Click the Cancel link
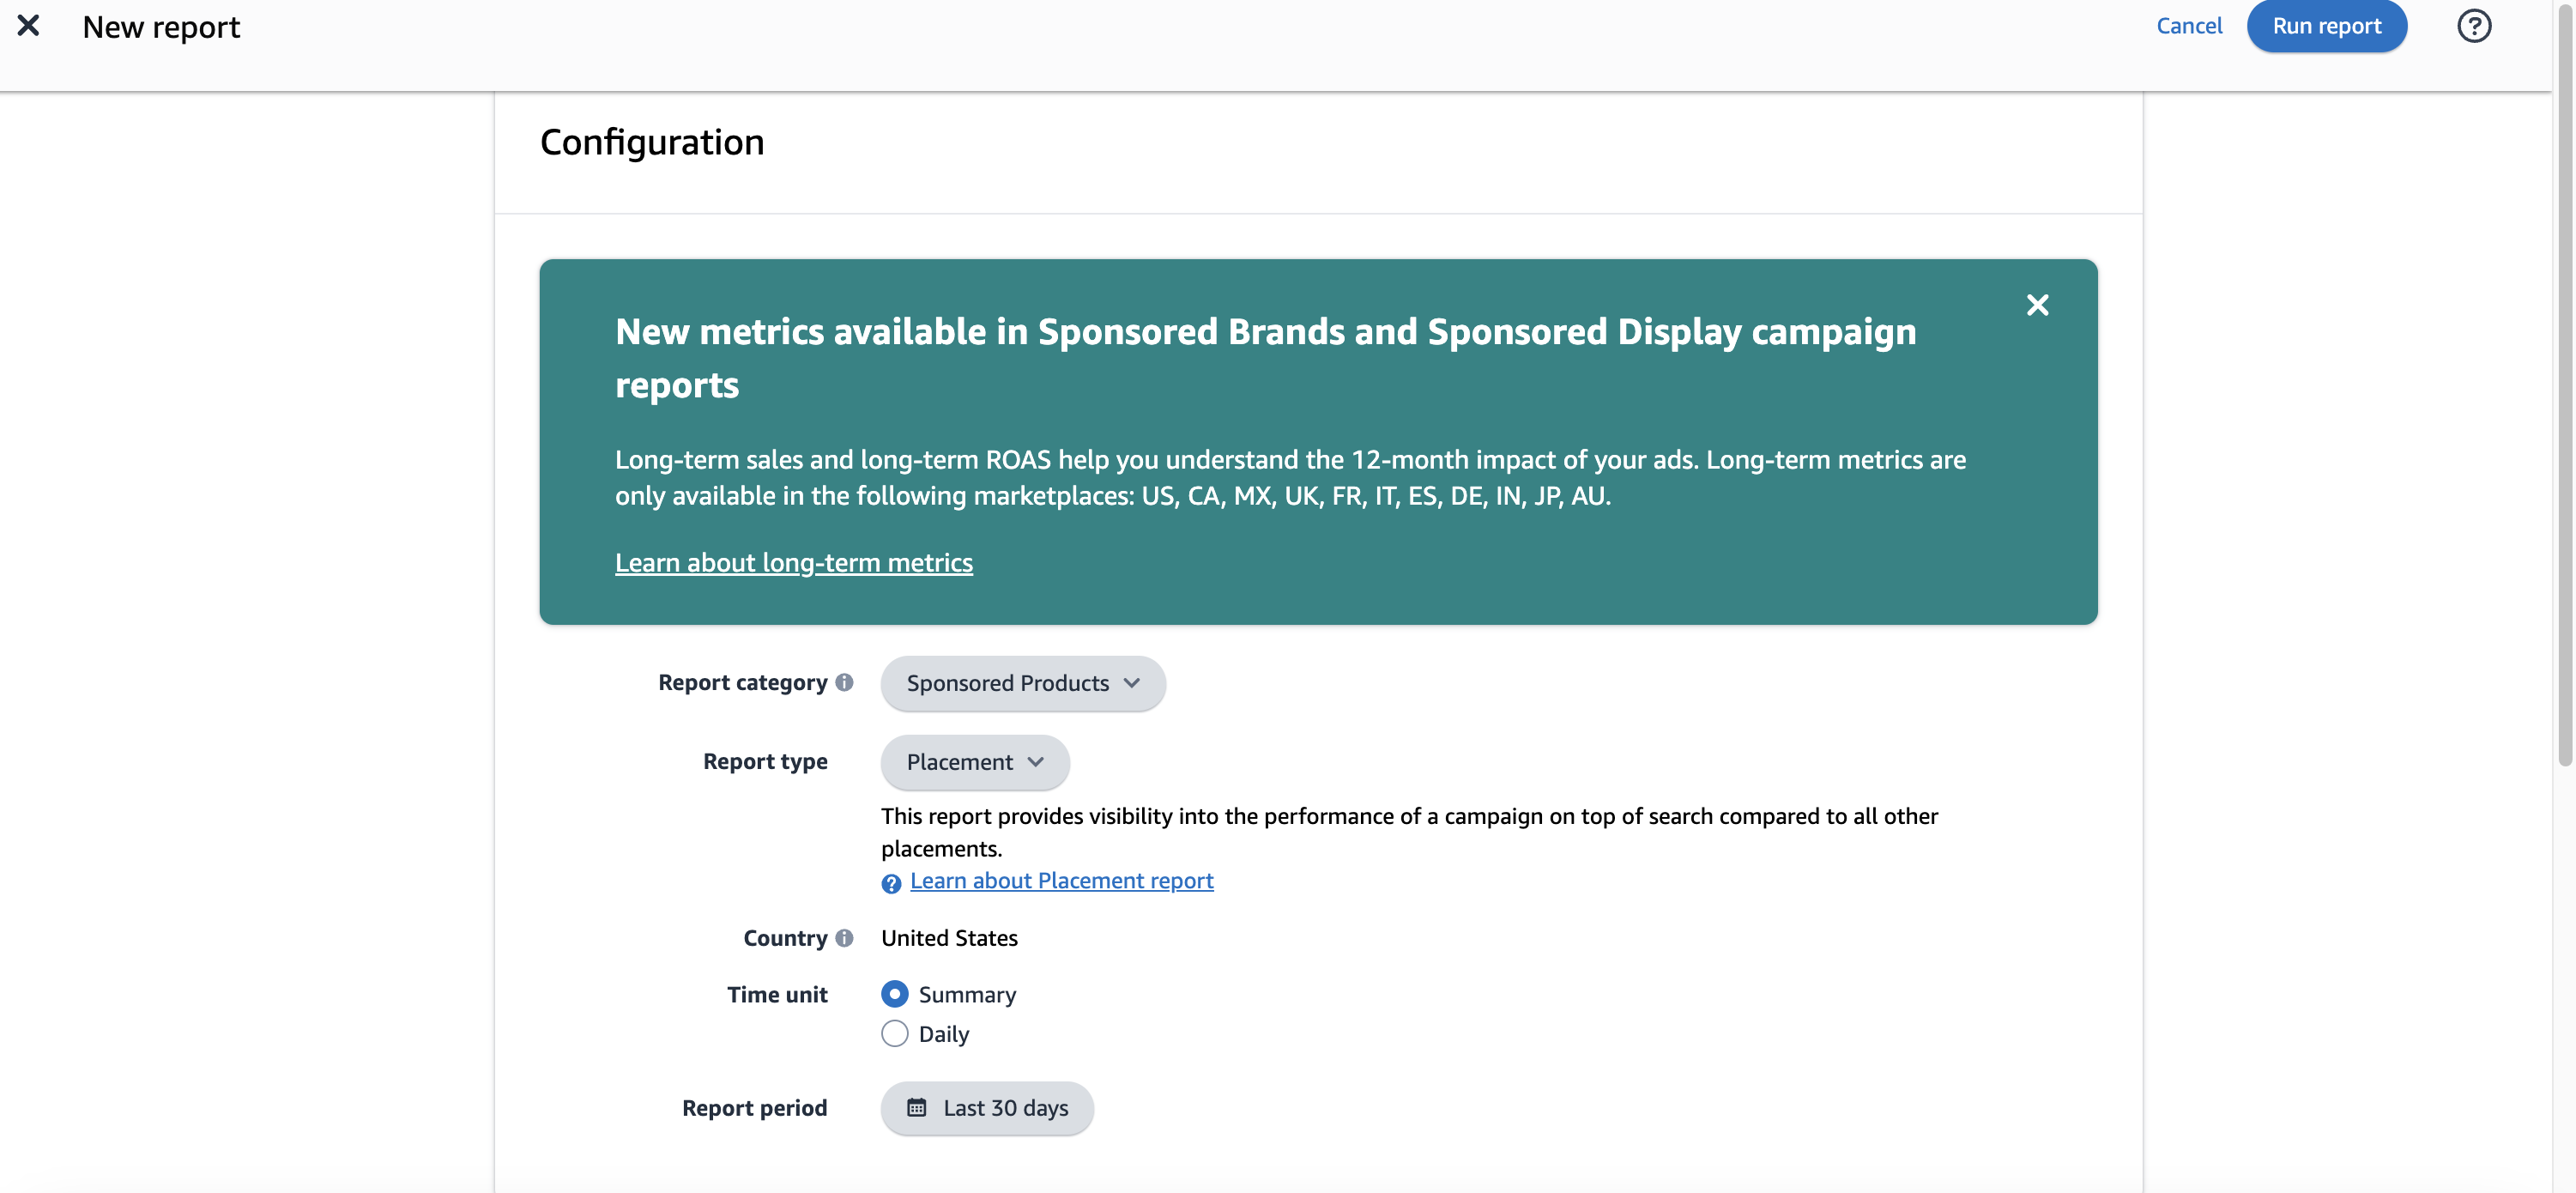This screenshot has height=1193, width=2576. [x=2188, y=26]
